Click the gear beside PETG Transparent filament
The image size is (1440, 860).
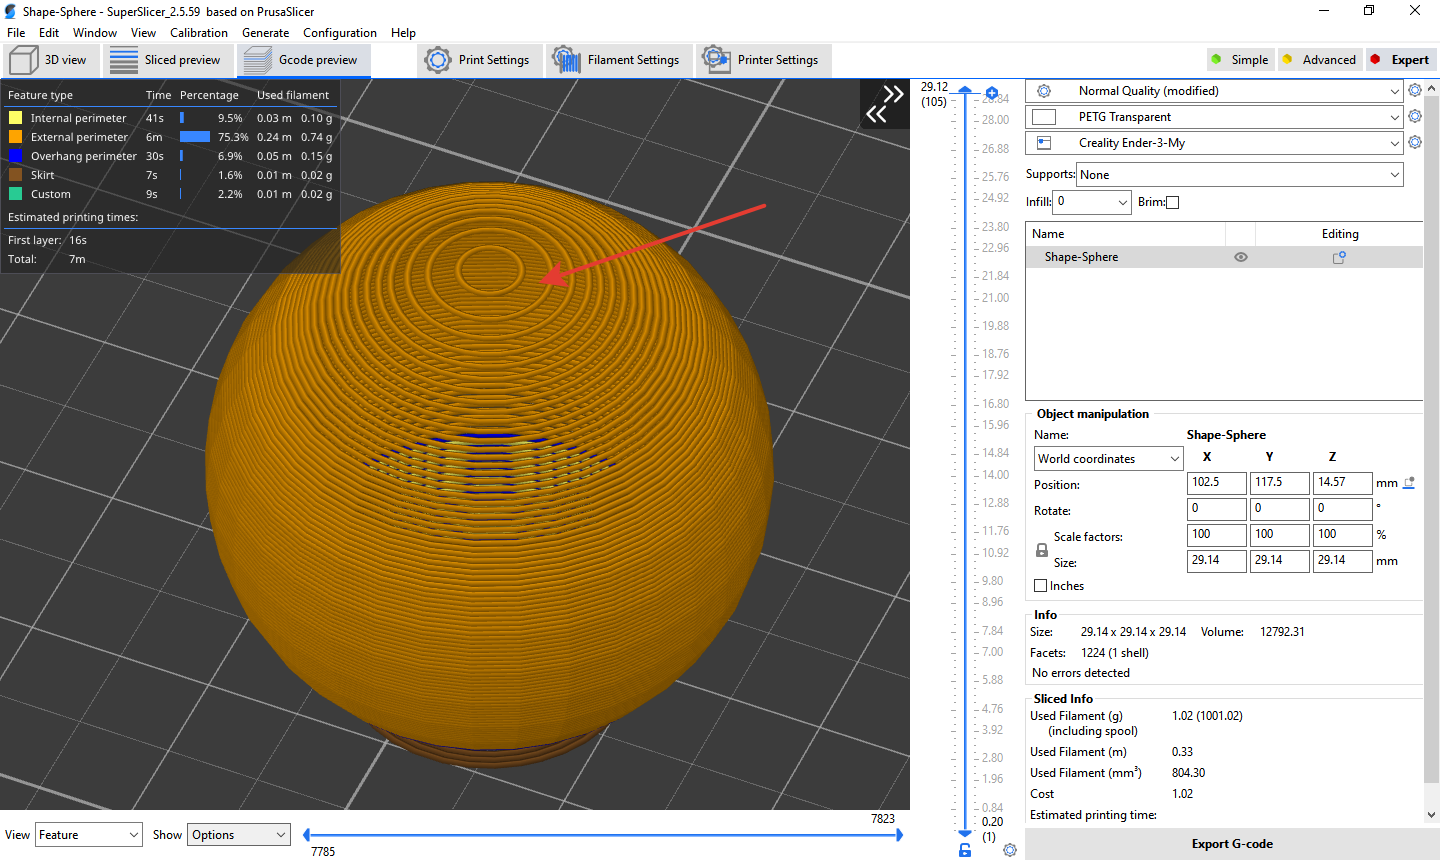1415,116
